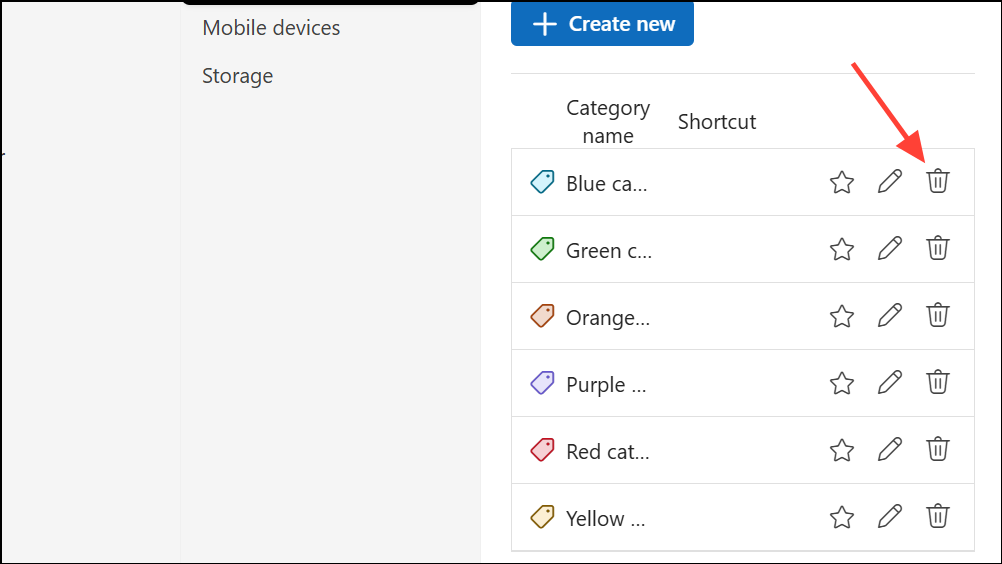Screen dimensions: 1002x564
Task: Edit the Blue category
Action: click(889, 182)
